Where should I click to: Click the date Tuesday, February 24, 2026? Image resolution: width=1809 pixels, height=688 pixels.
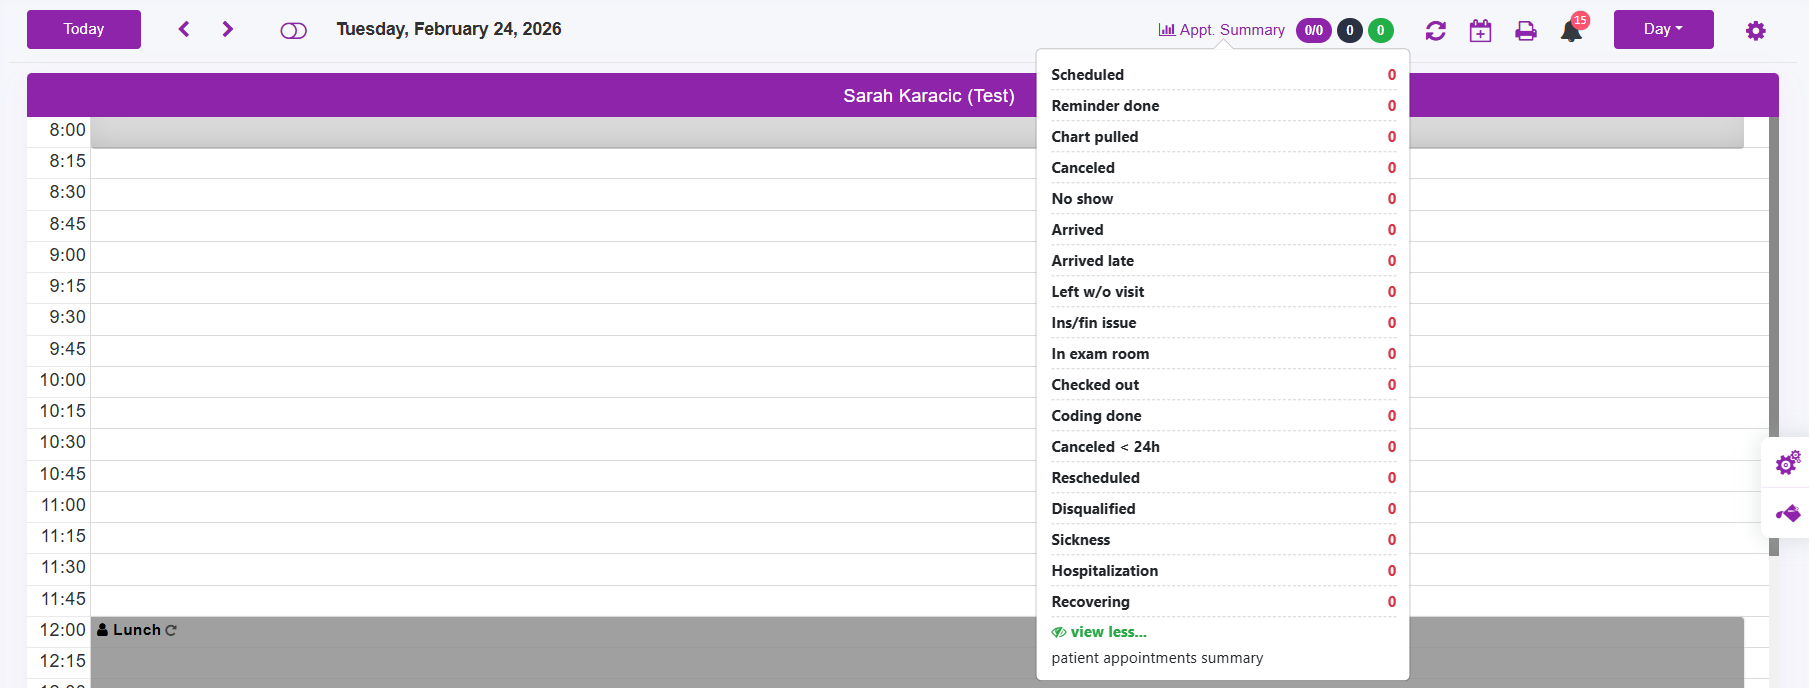coord(449,29)
